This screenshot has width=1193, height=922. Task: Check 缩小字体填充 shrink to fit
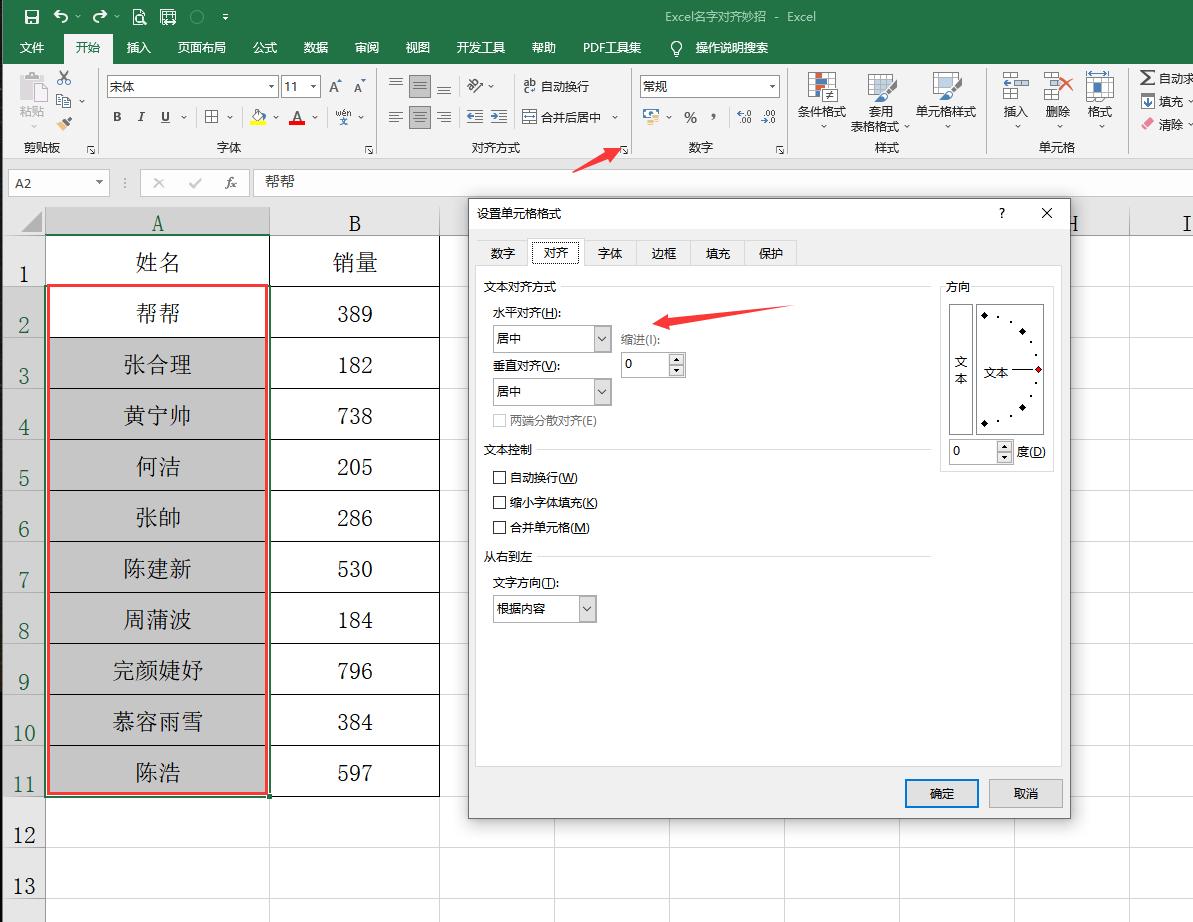(499, 503)
